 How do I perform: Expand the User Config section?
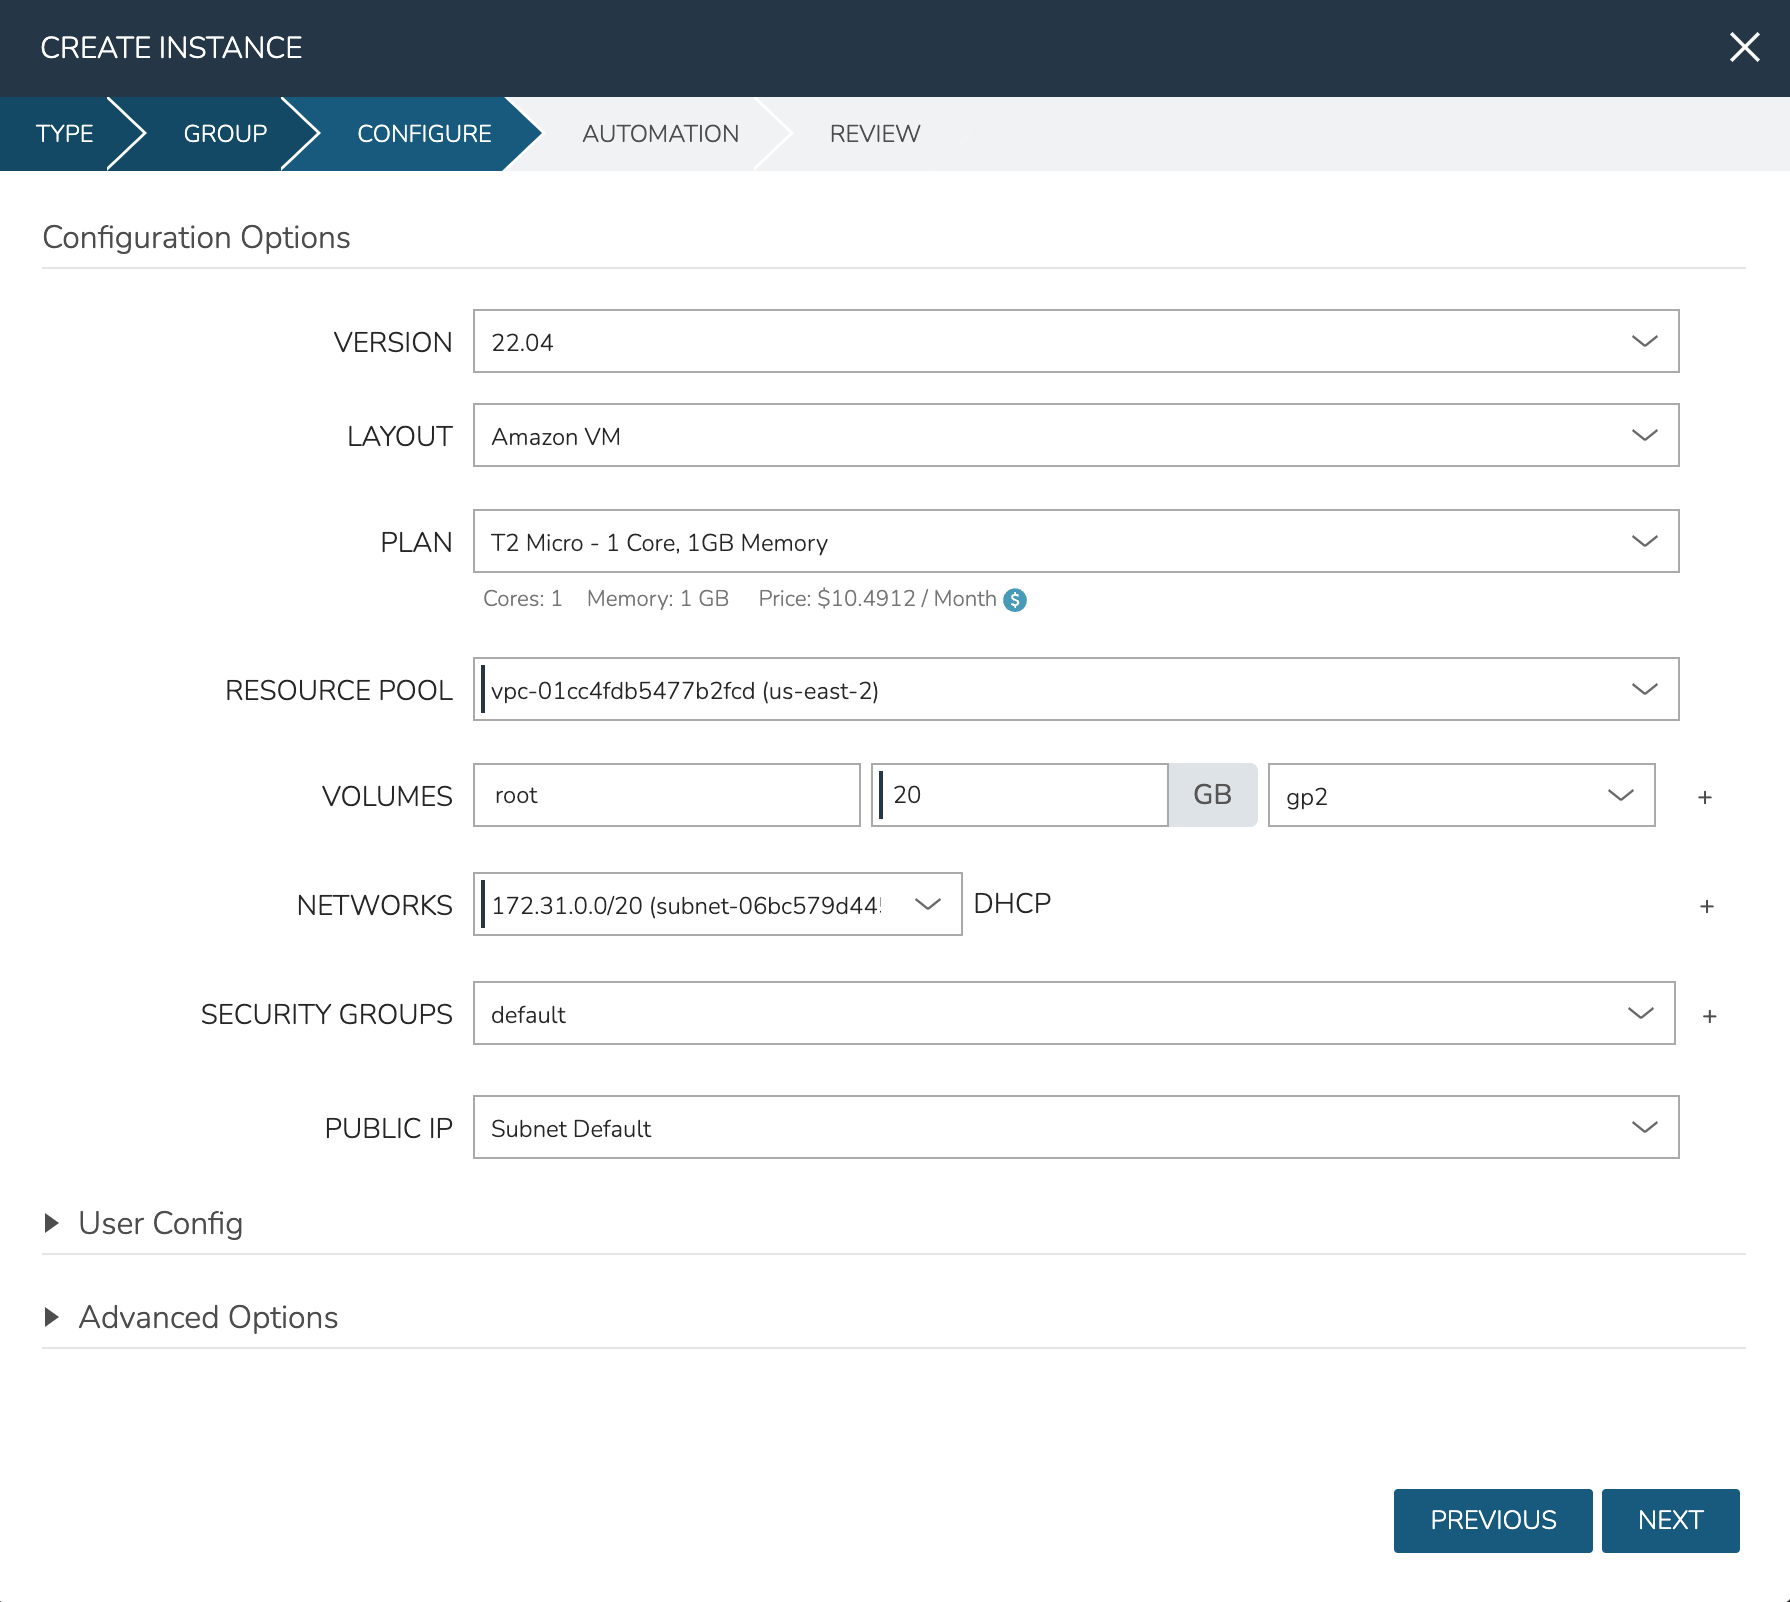coord(160,1224)
